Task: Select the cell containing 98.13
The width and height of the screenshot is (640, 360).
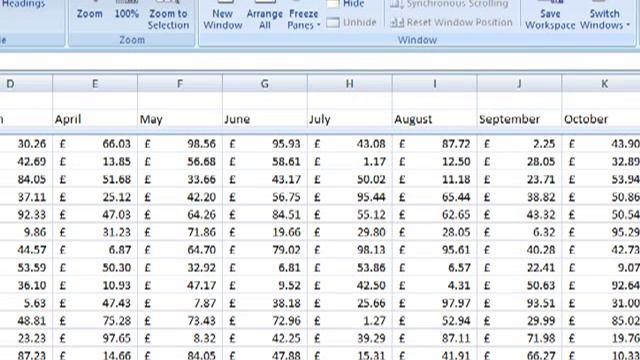Action: tap(350, 250)
